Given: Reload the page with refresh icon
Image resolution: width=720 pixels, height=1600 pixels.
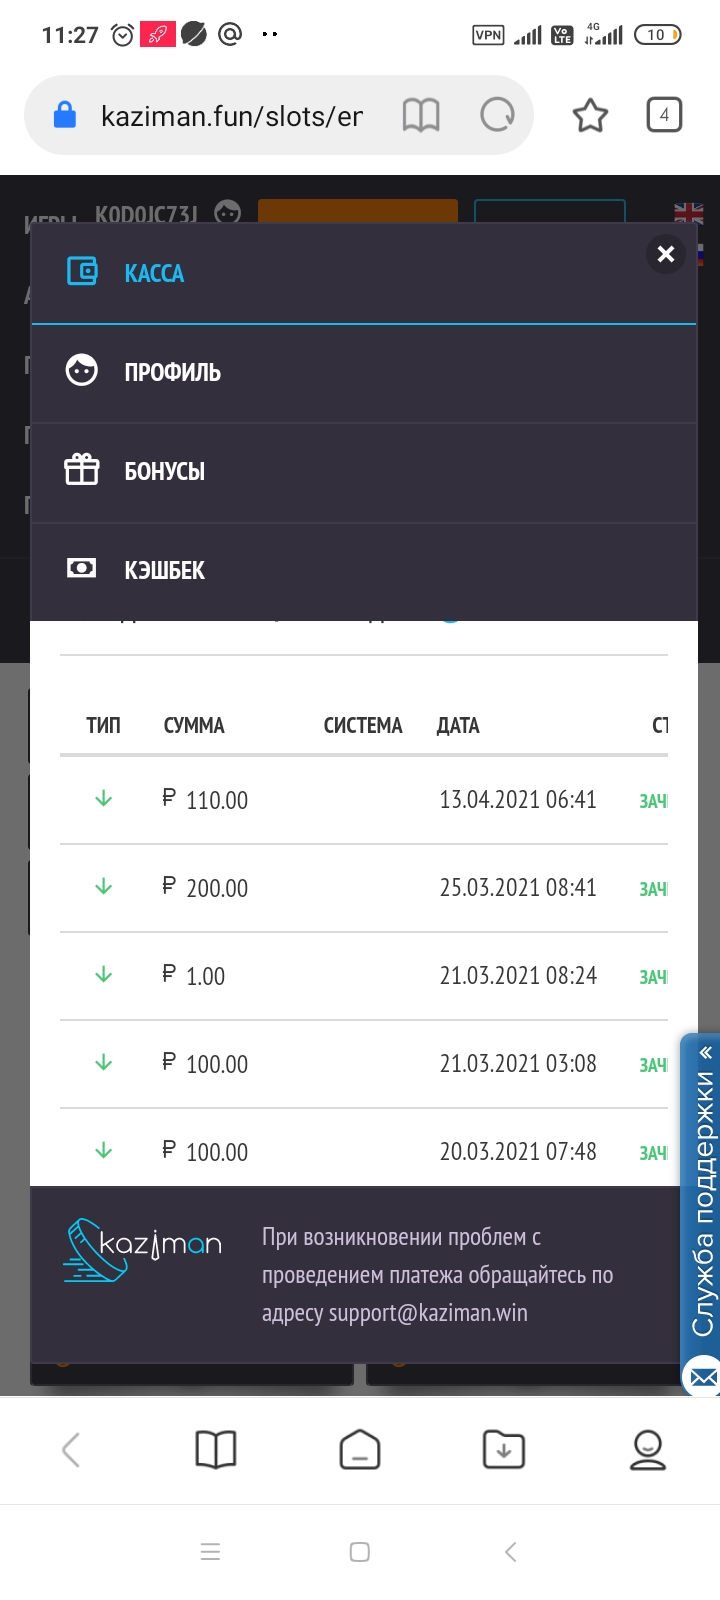Looking at the screenshot, I should pyautogui.click(x=497, y=116).
